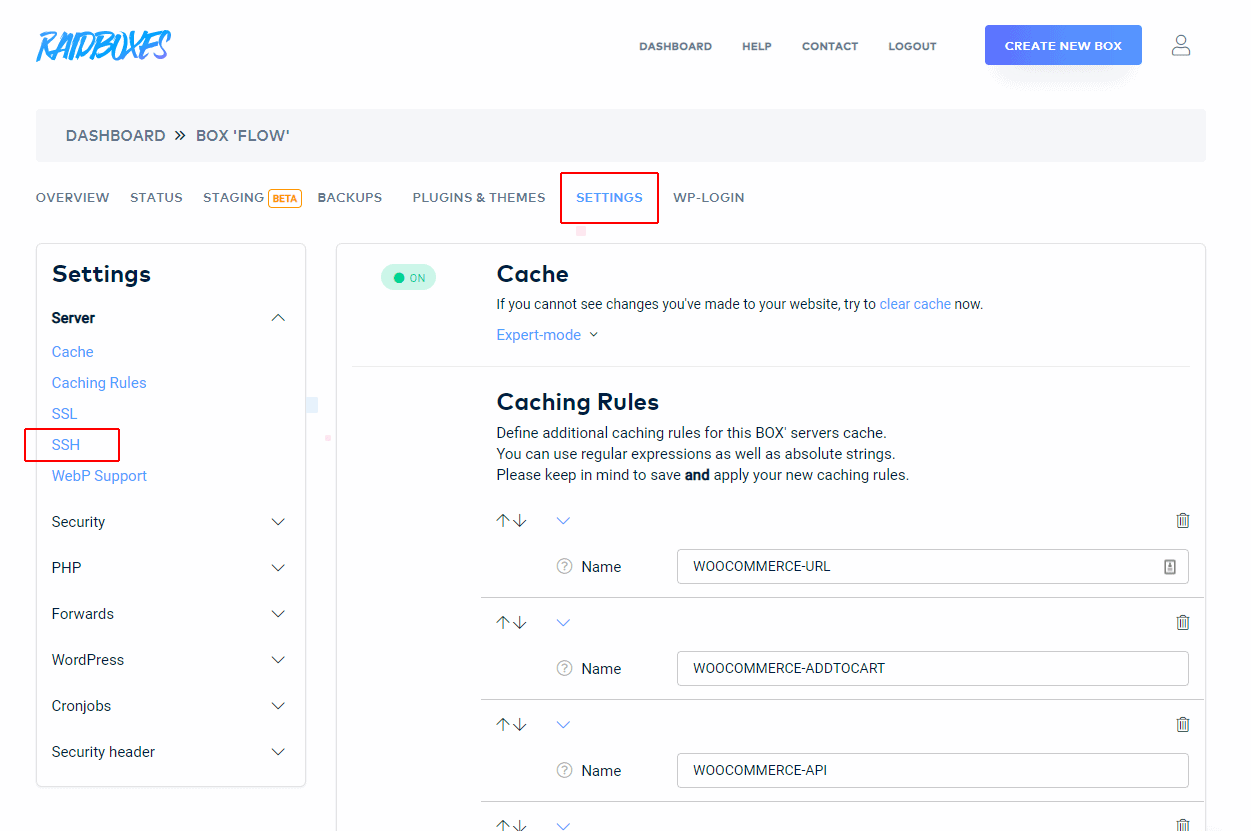Delete the WOOCOMMERCE-ADDTOCART rule via trash icon
1251x831 pixels.
1183,622
